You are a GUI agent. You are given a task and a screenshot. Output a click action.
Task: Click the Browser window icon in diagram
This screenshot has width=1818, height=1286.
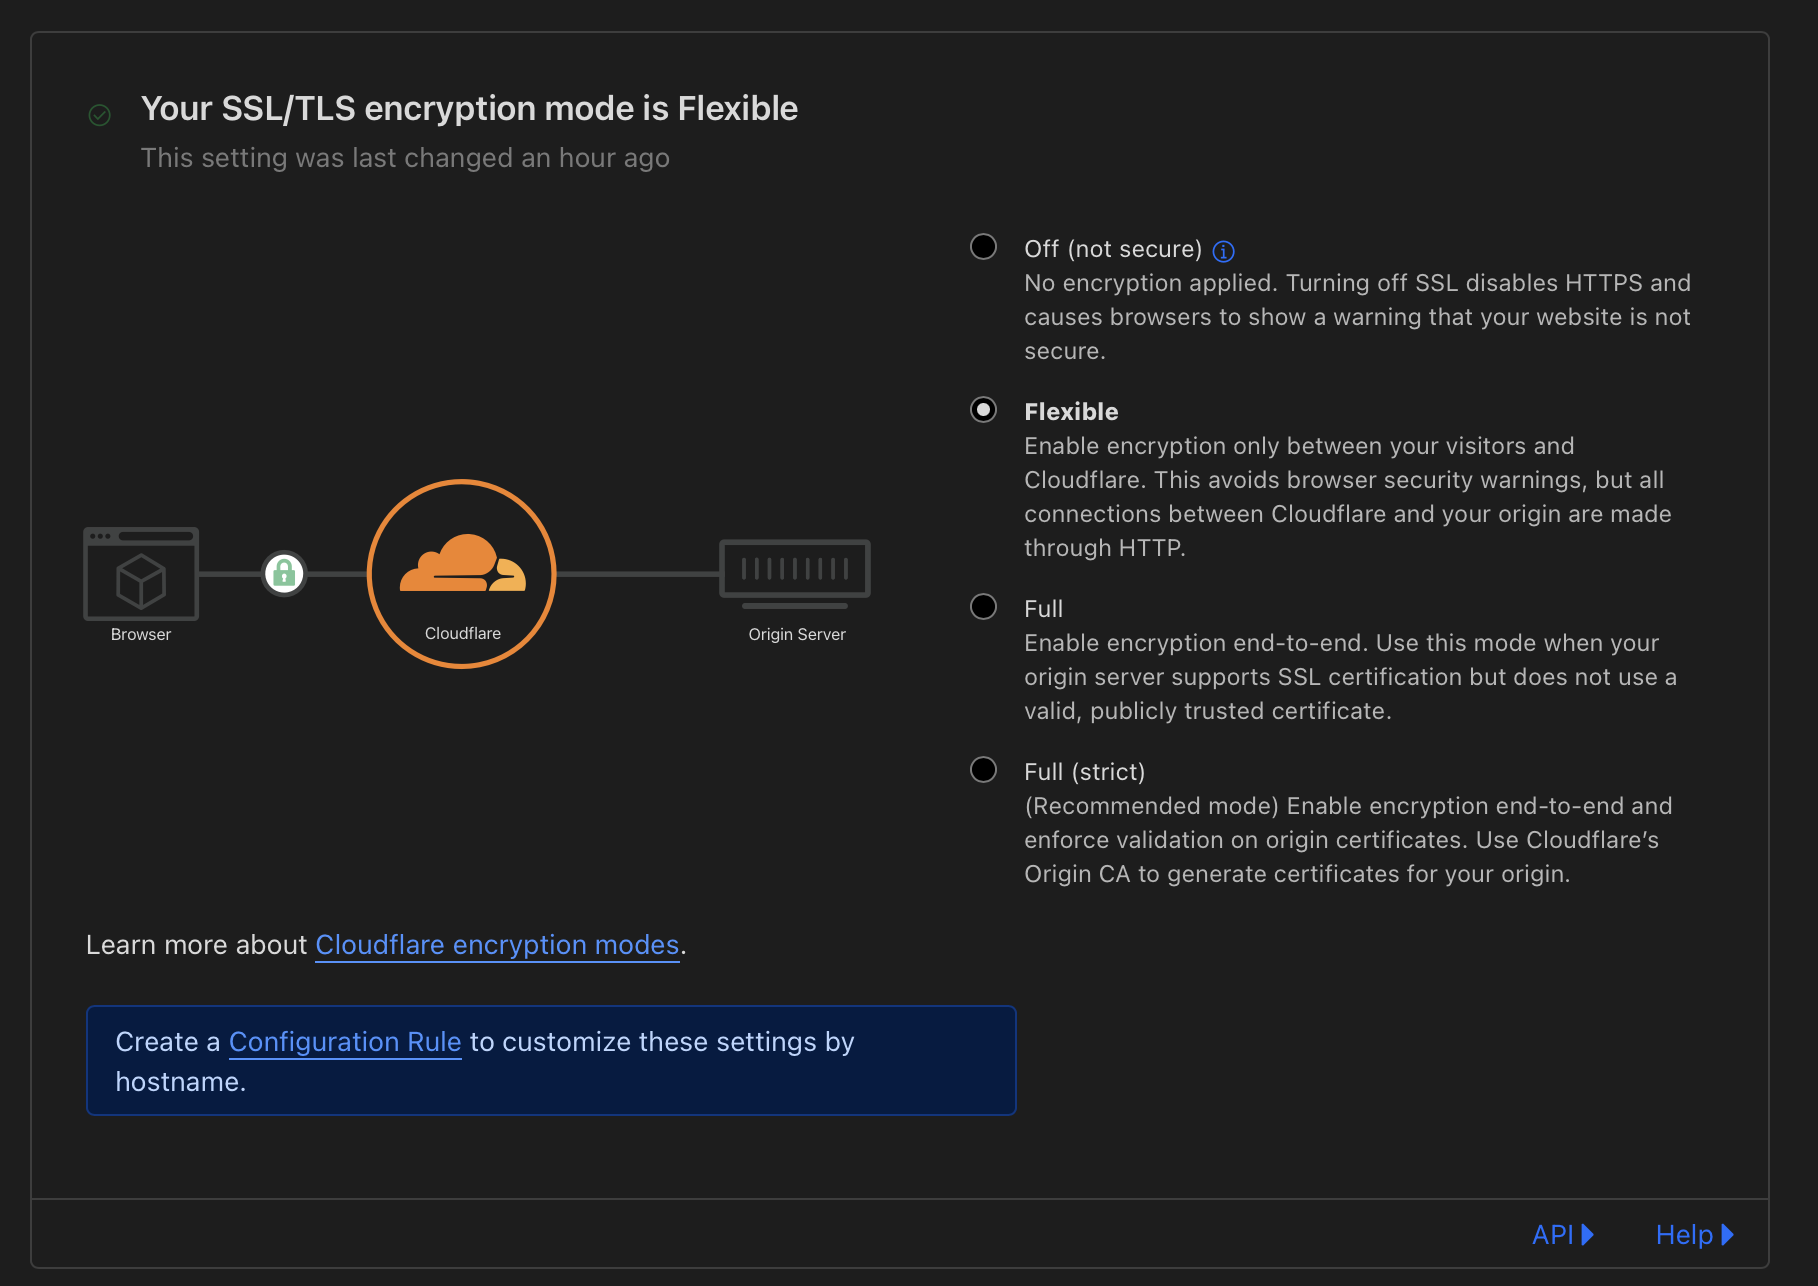pyautogui.click(x=141, y=573)
